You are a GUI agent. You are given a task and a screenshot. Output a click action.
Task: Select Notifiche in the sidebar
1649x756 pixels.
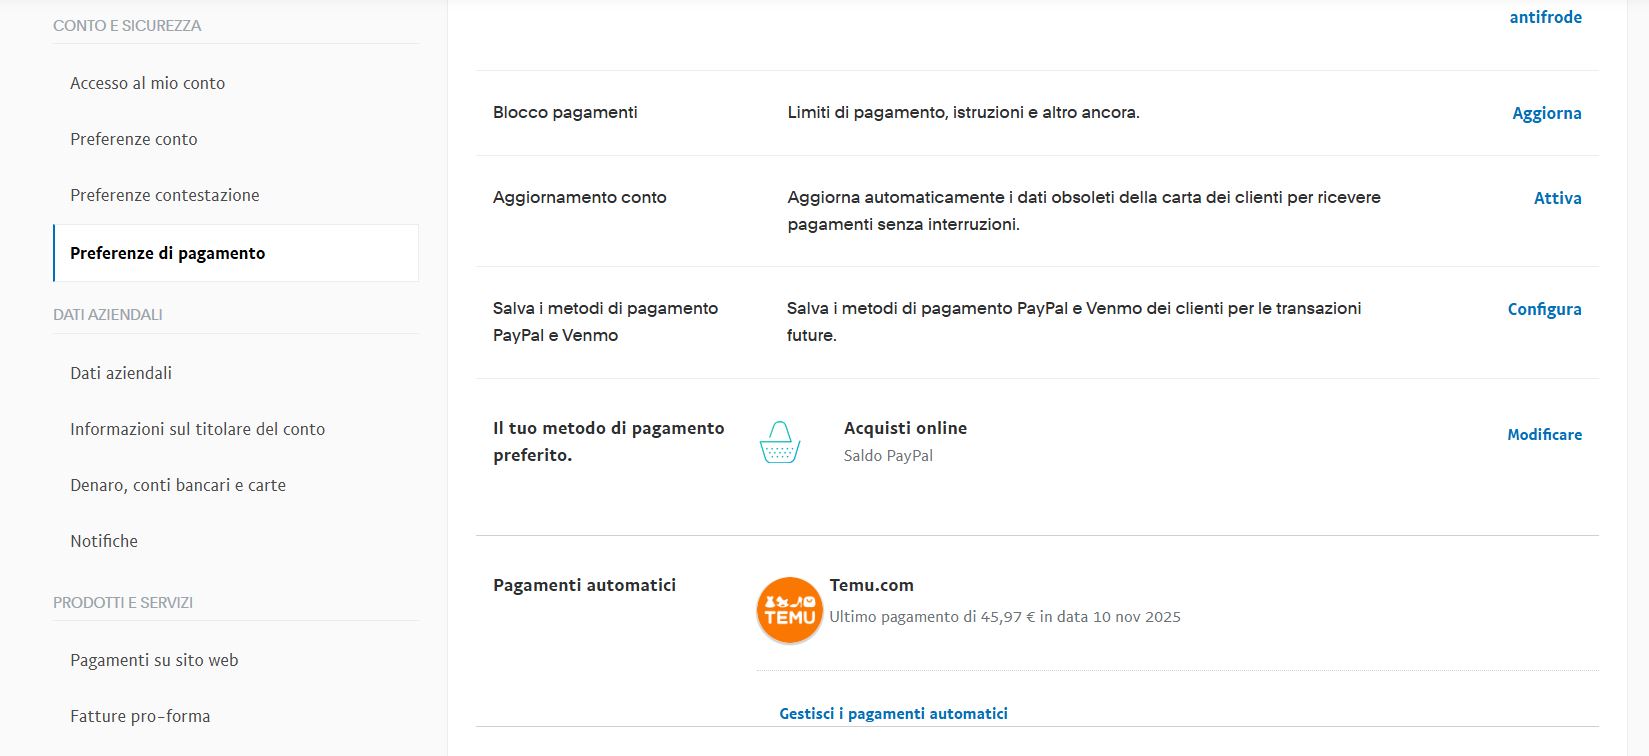coord(104,541)
